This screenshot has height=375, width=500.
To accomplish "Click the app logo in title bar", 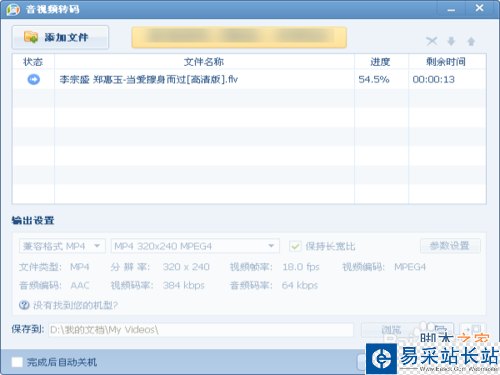I will click(x=13, y=9).
